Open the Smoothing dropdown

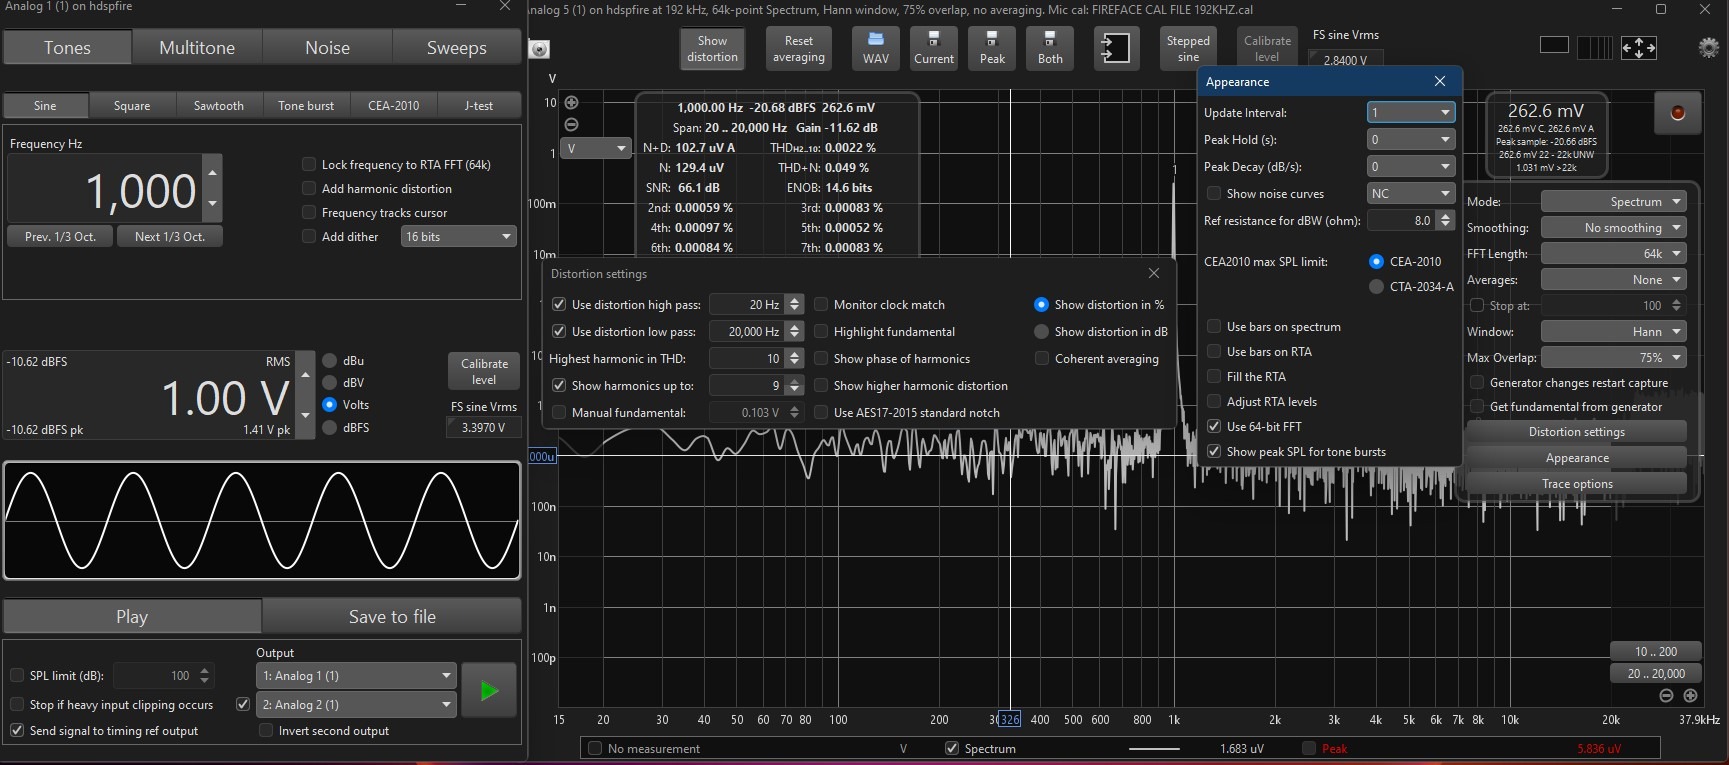pos(1613,227)
